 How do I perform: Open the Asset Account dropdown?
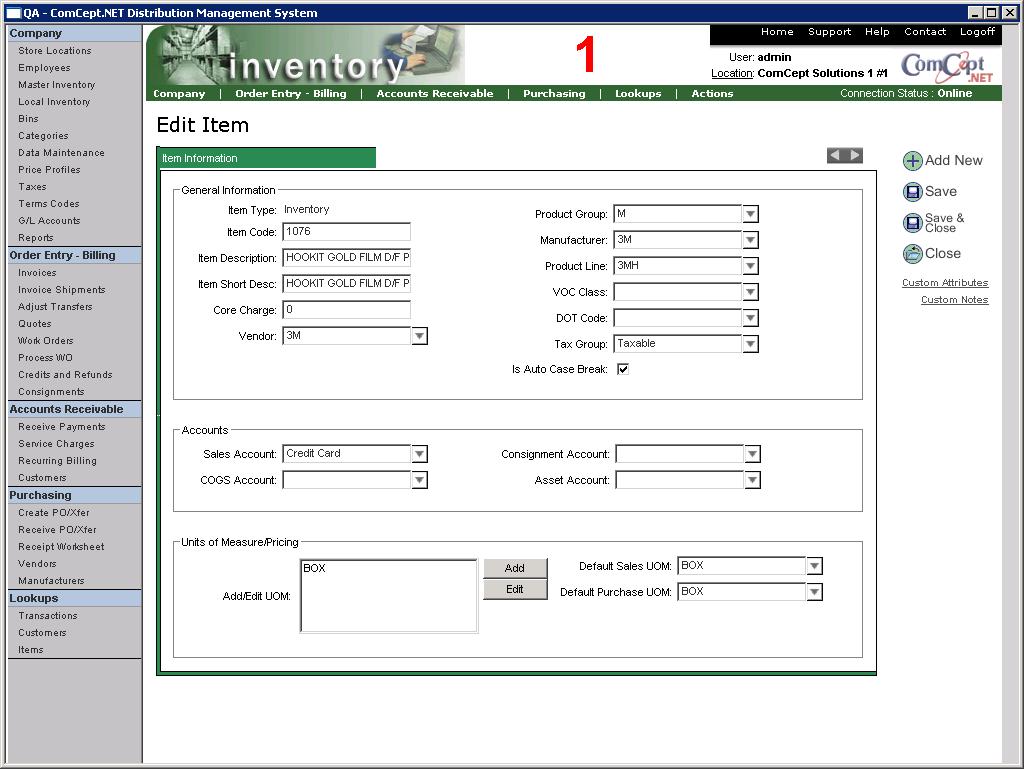(752, 480)
